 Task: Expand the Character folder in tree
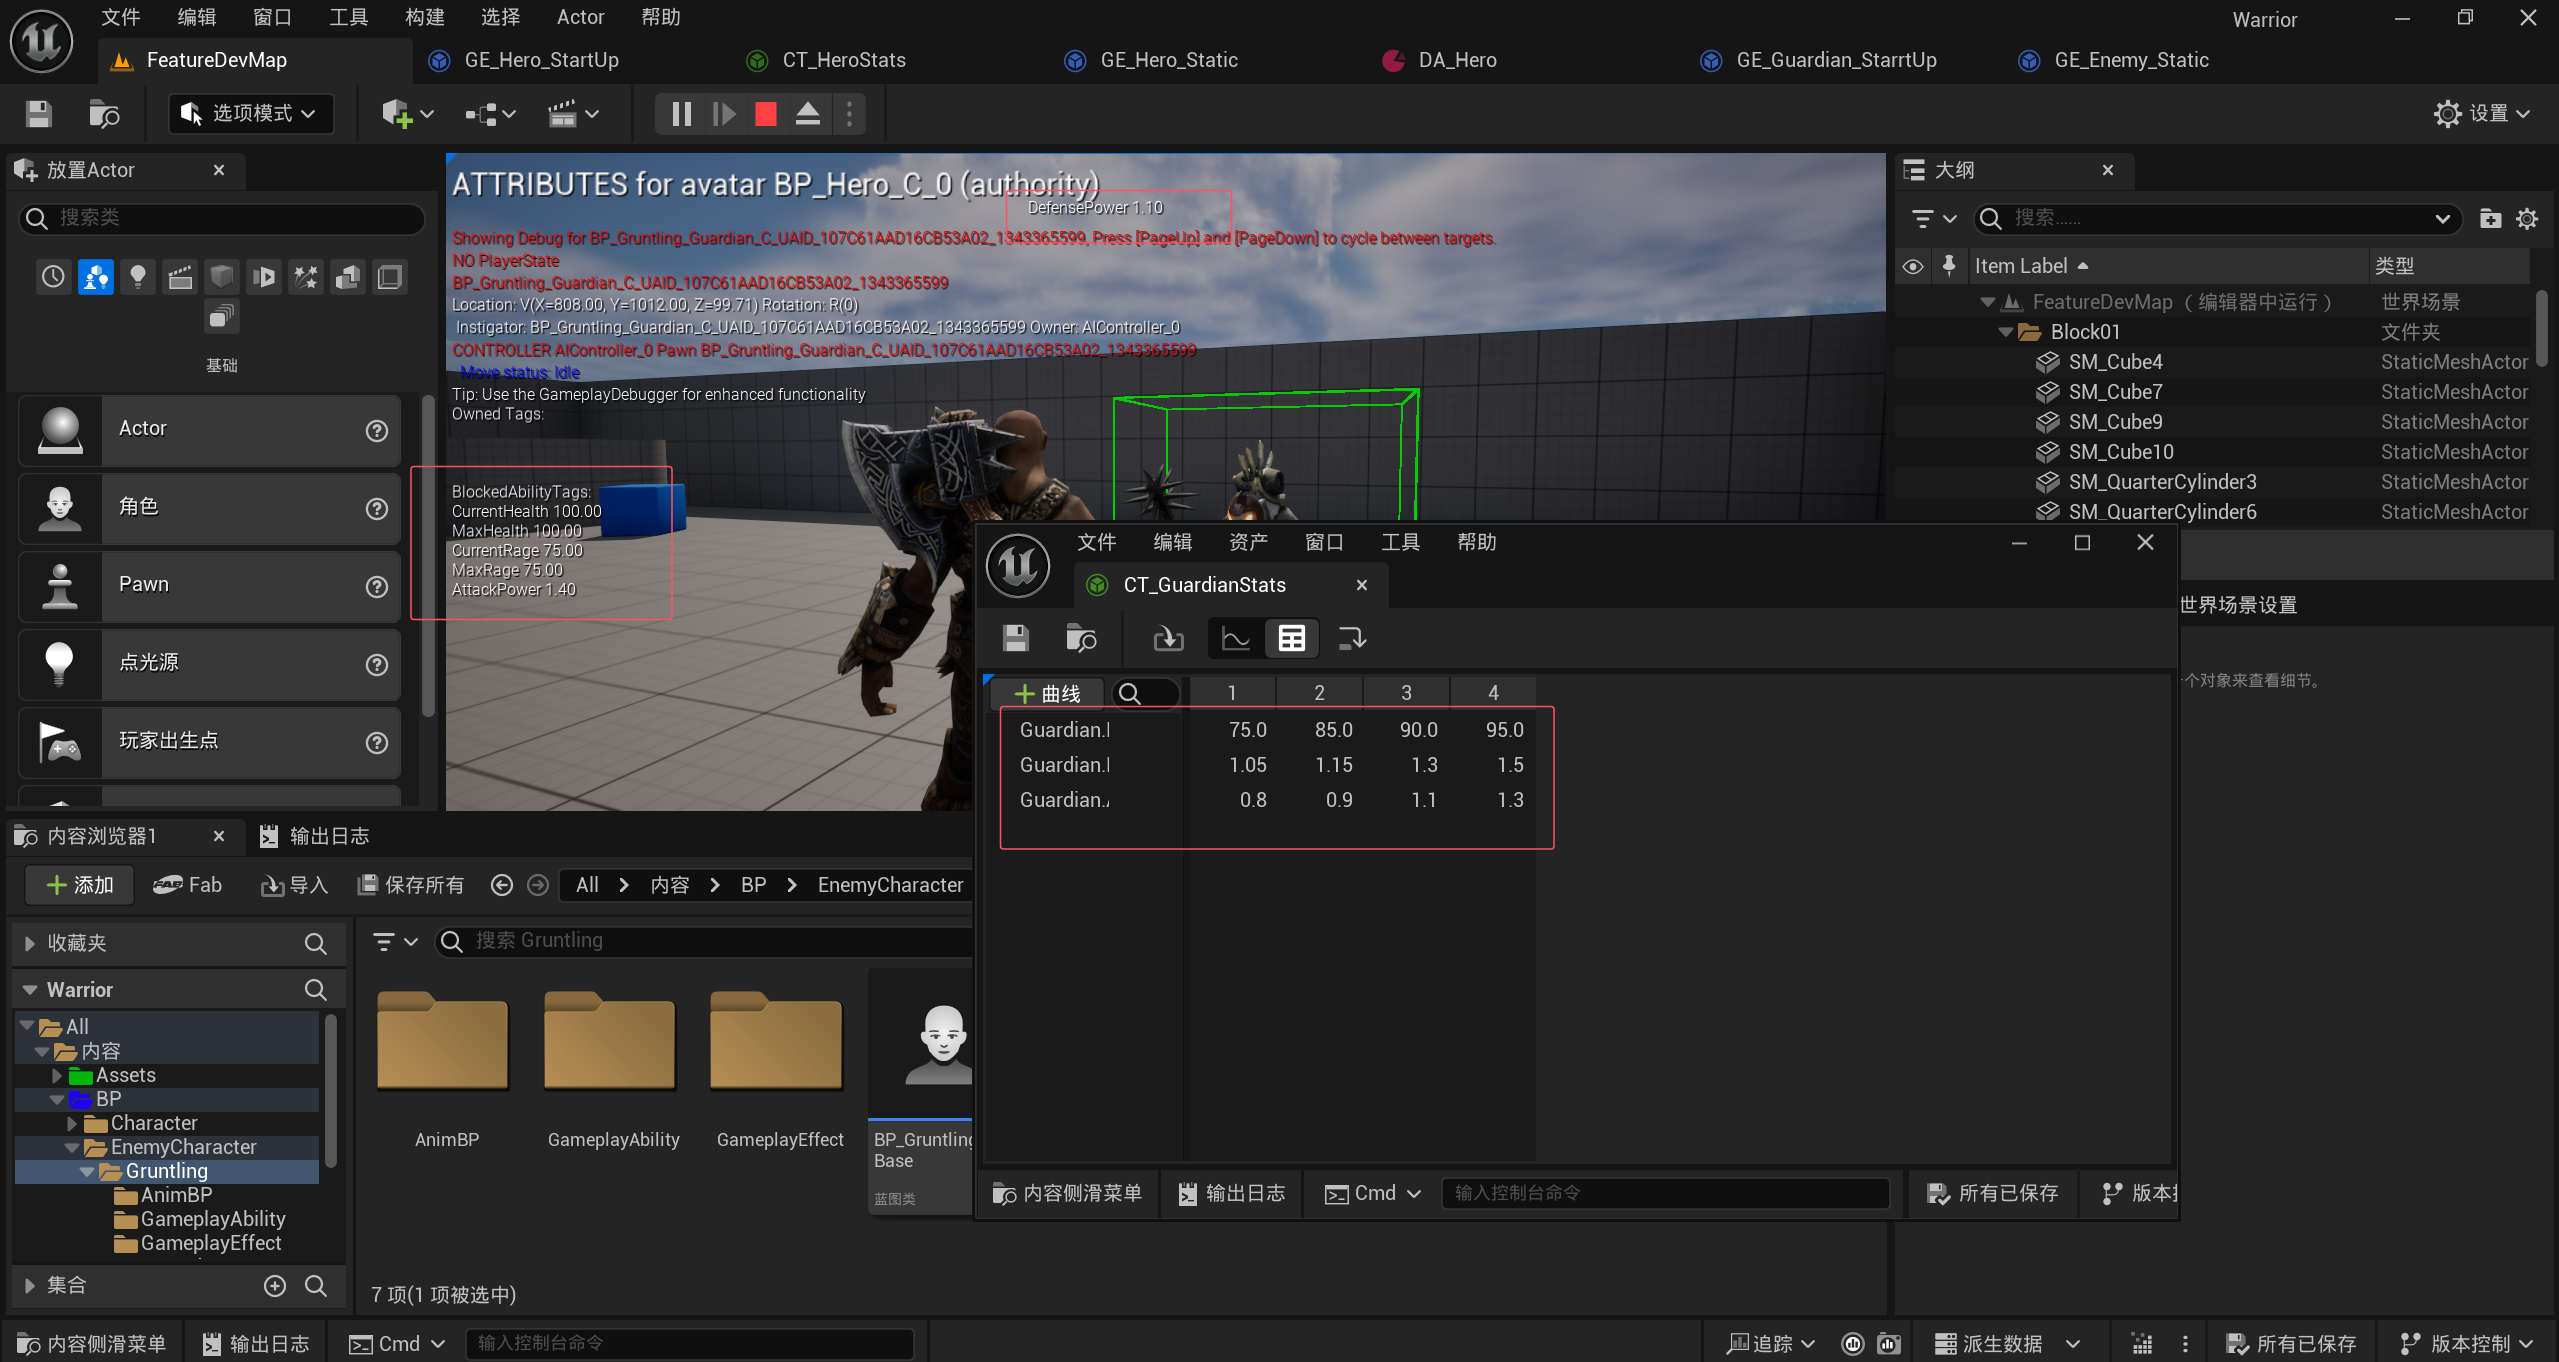pos(71,1124)
